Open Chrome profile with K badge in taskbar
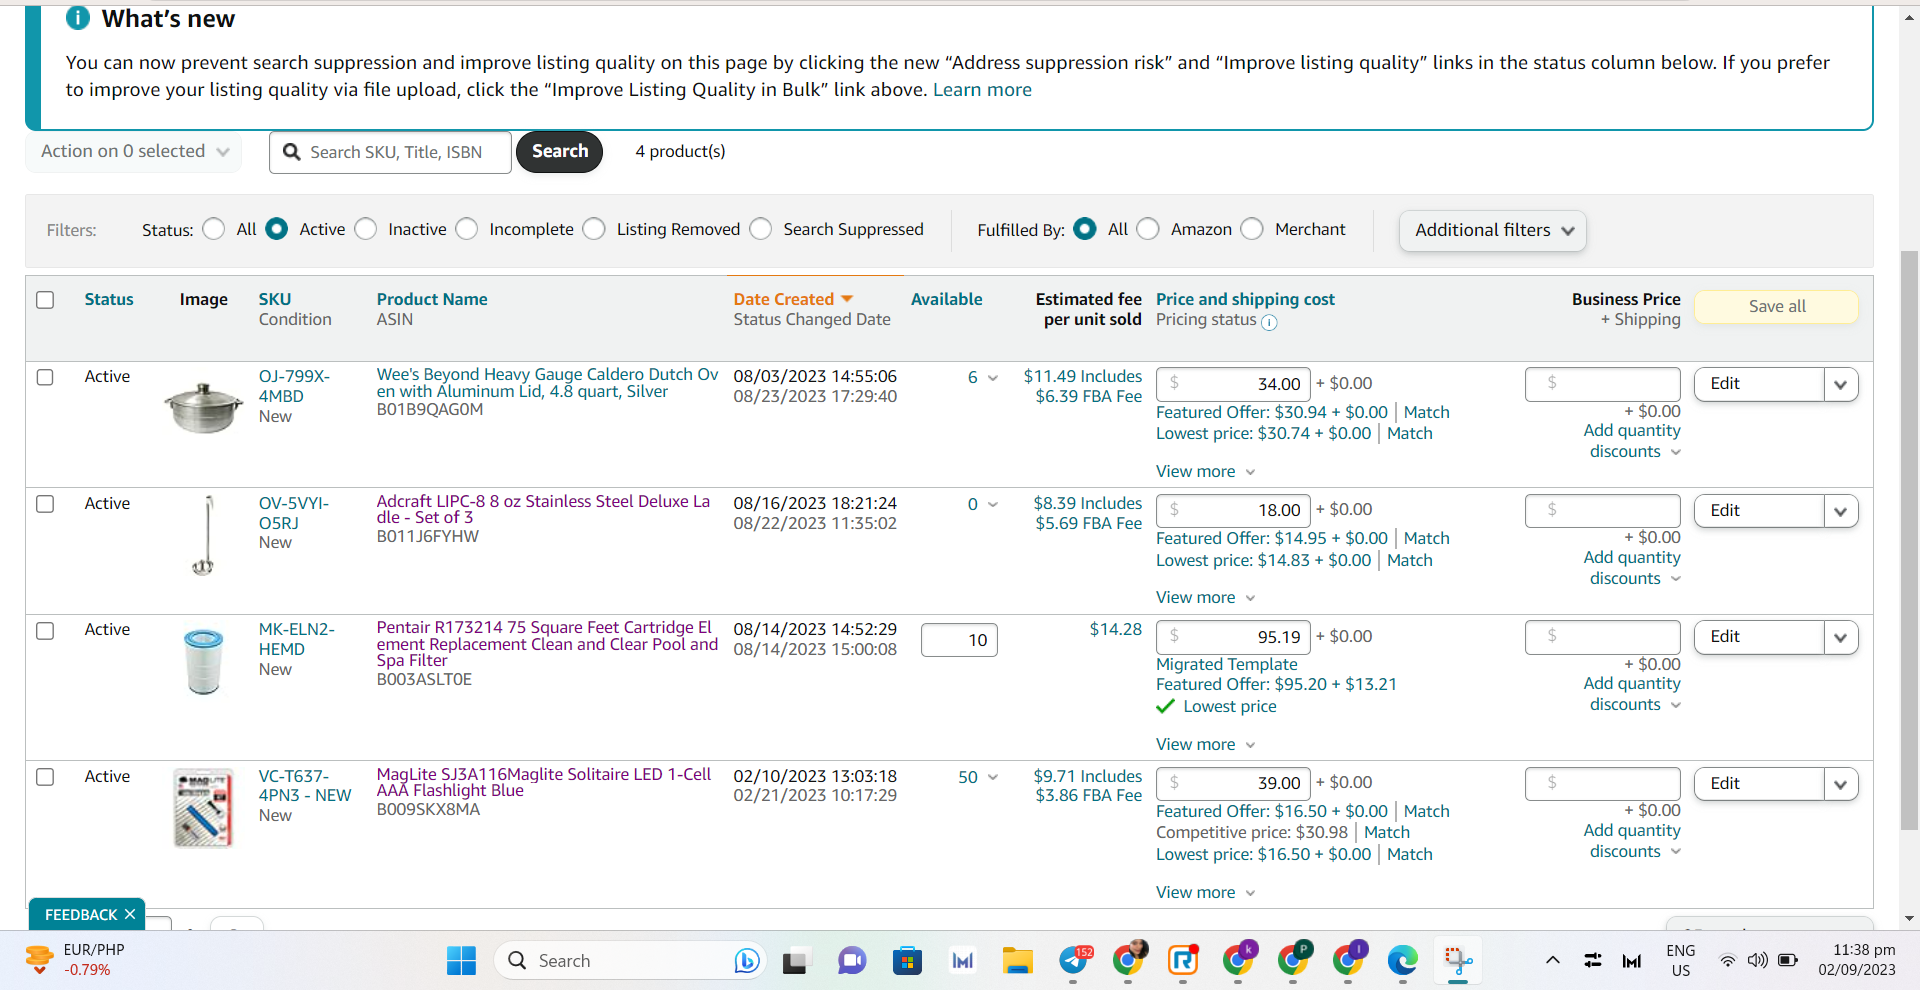The height and width of the screenshot is (990, 1920). pos(1238,961)
